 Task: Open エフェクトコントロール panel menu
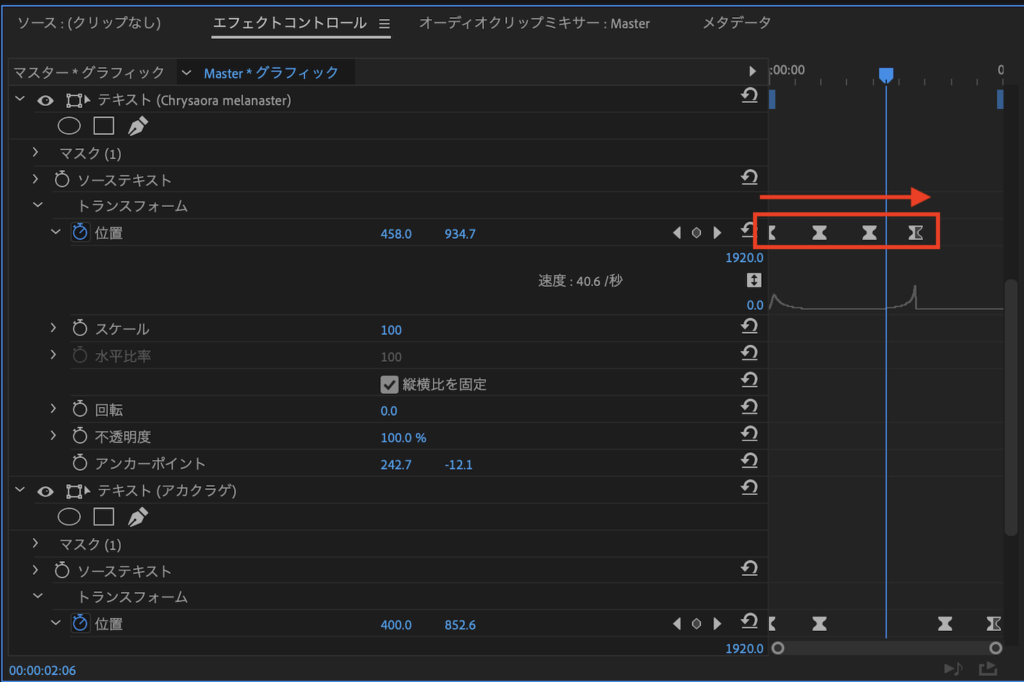coord(385,24)
